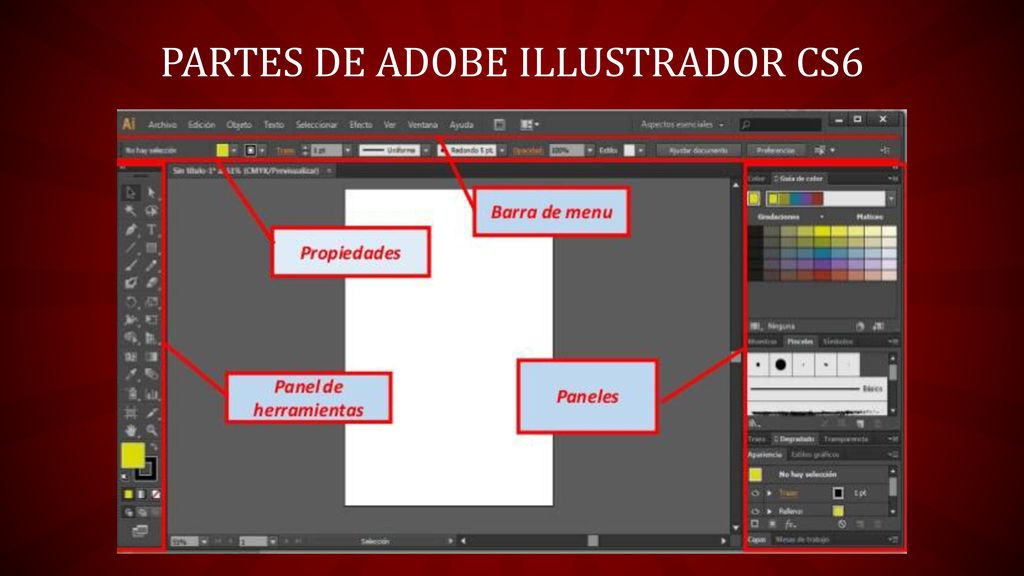1024x576 pixels.
Task: Select the Shape Builder tool
Action: (x=131, y=338)
